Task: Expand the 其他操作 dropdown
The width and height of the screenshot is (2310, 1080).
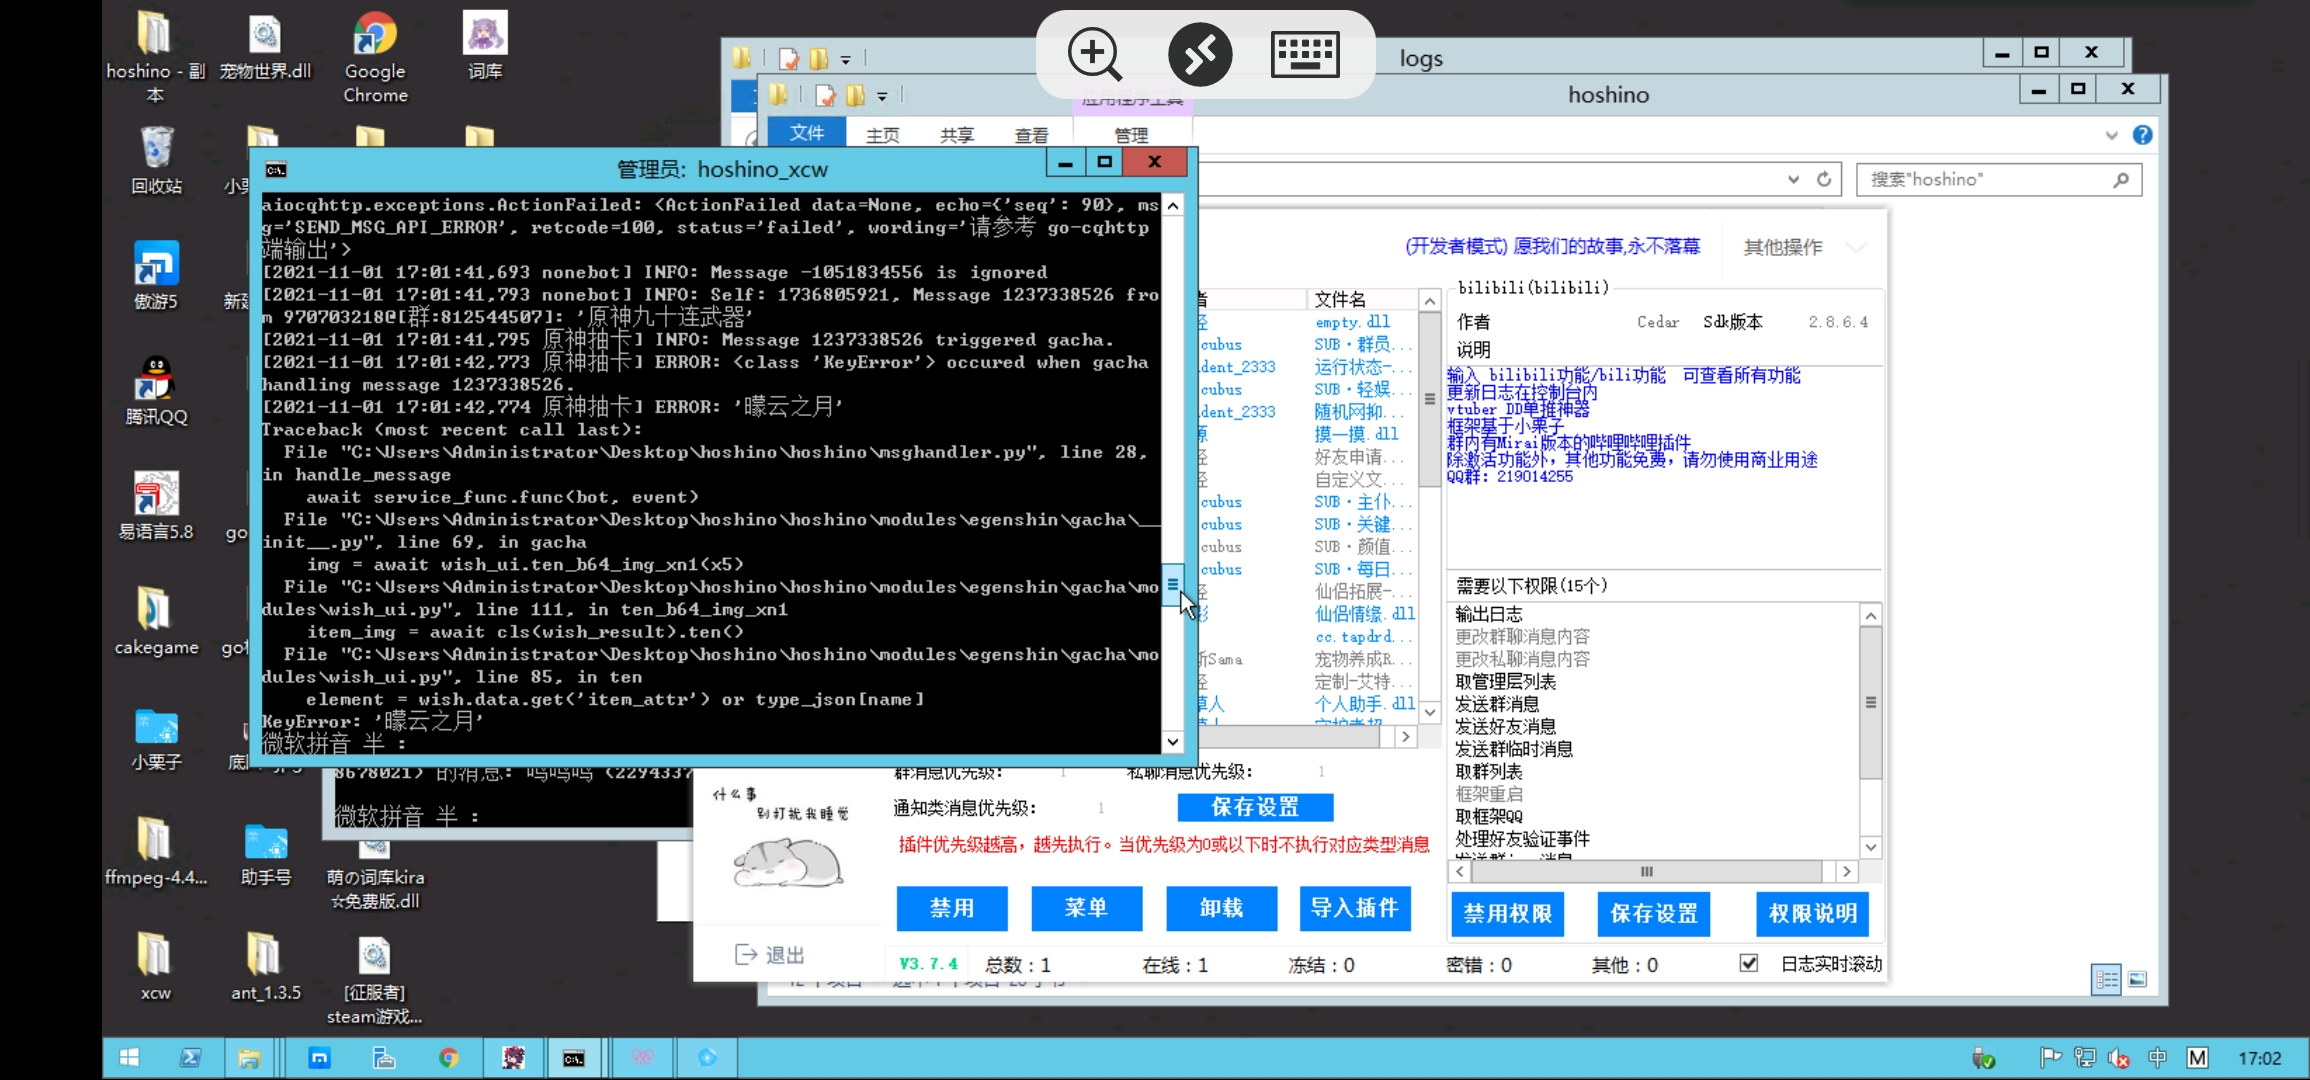Action: [1858, 247]
